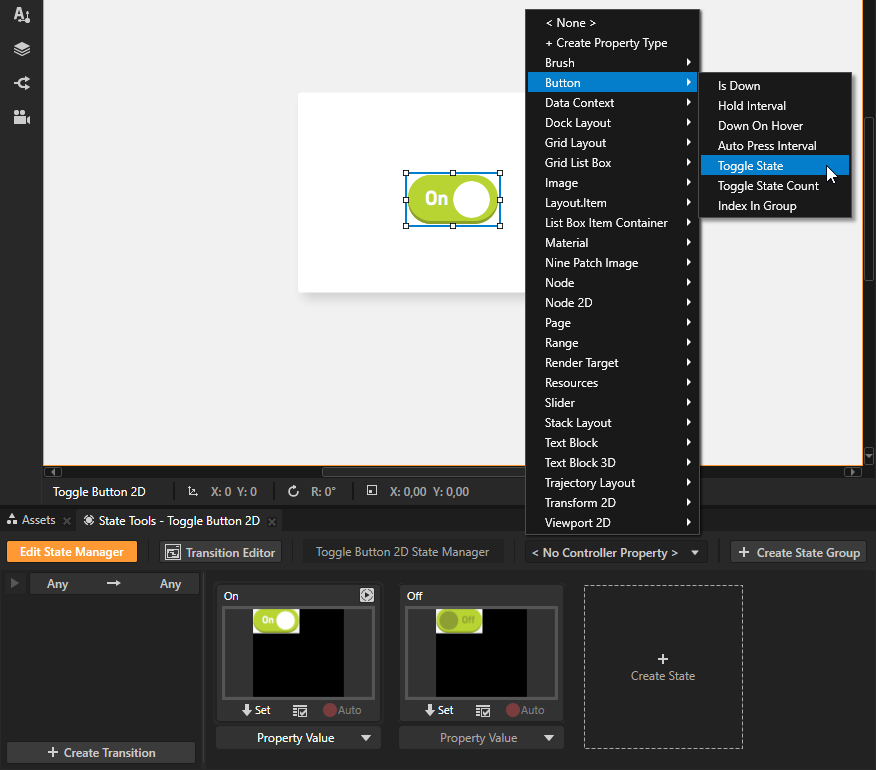Click the stacked layers icon in sidebar

pyautogui.click(x=21, y=49)
